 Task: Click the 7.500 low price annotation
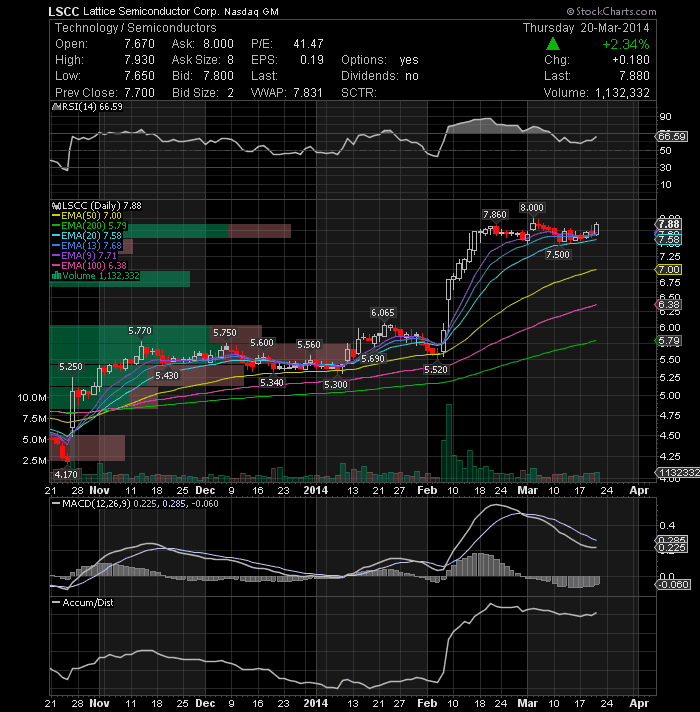557,254
